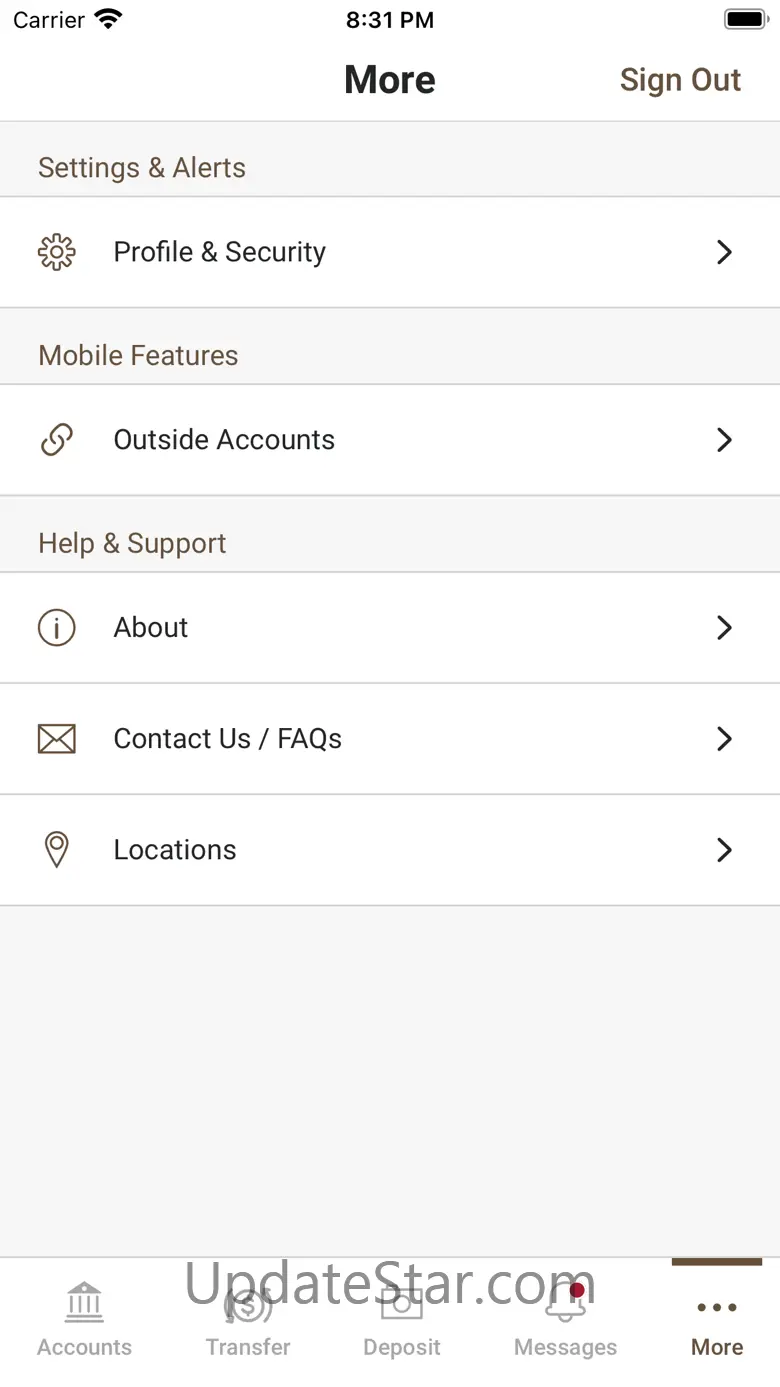Viewport: 780px width, 1387px height.
Task: Open the About chevron arrow
Action: pos(725,628)
